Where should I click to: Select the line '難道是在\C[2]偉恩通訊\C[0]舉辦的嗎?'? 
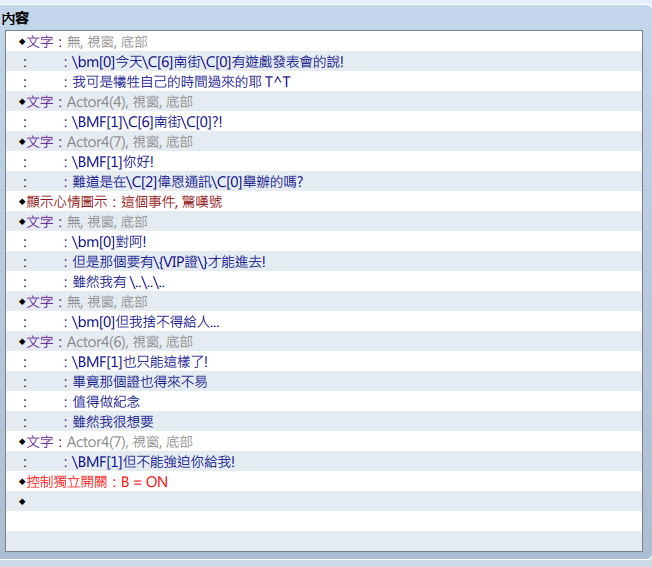coord(324,181)
